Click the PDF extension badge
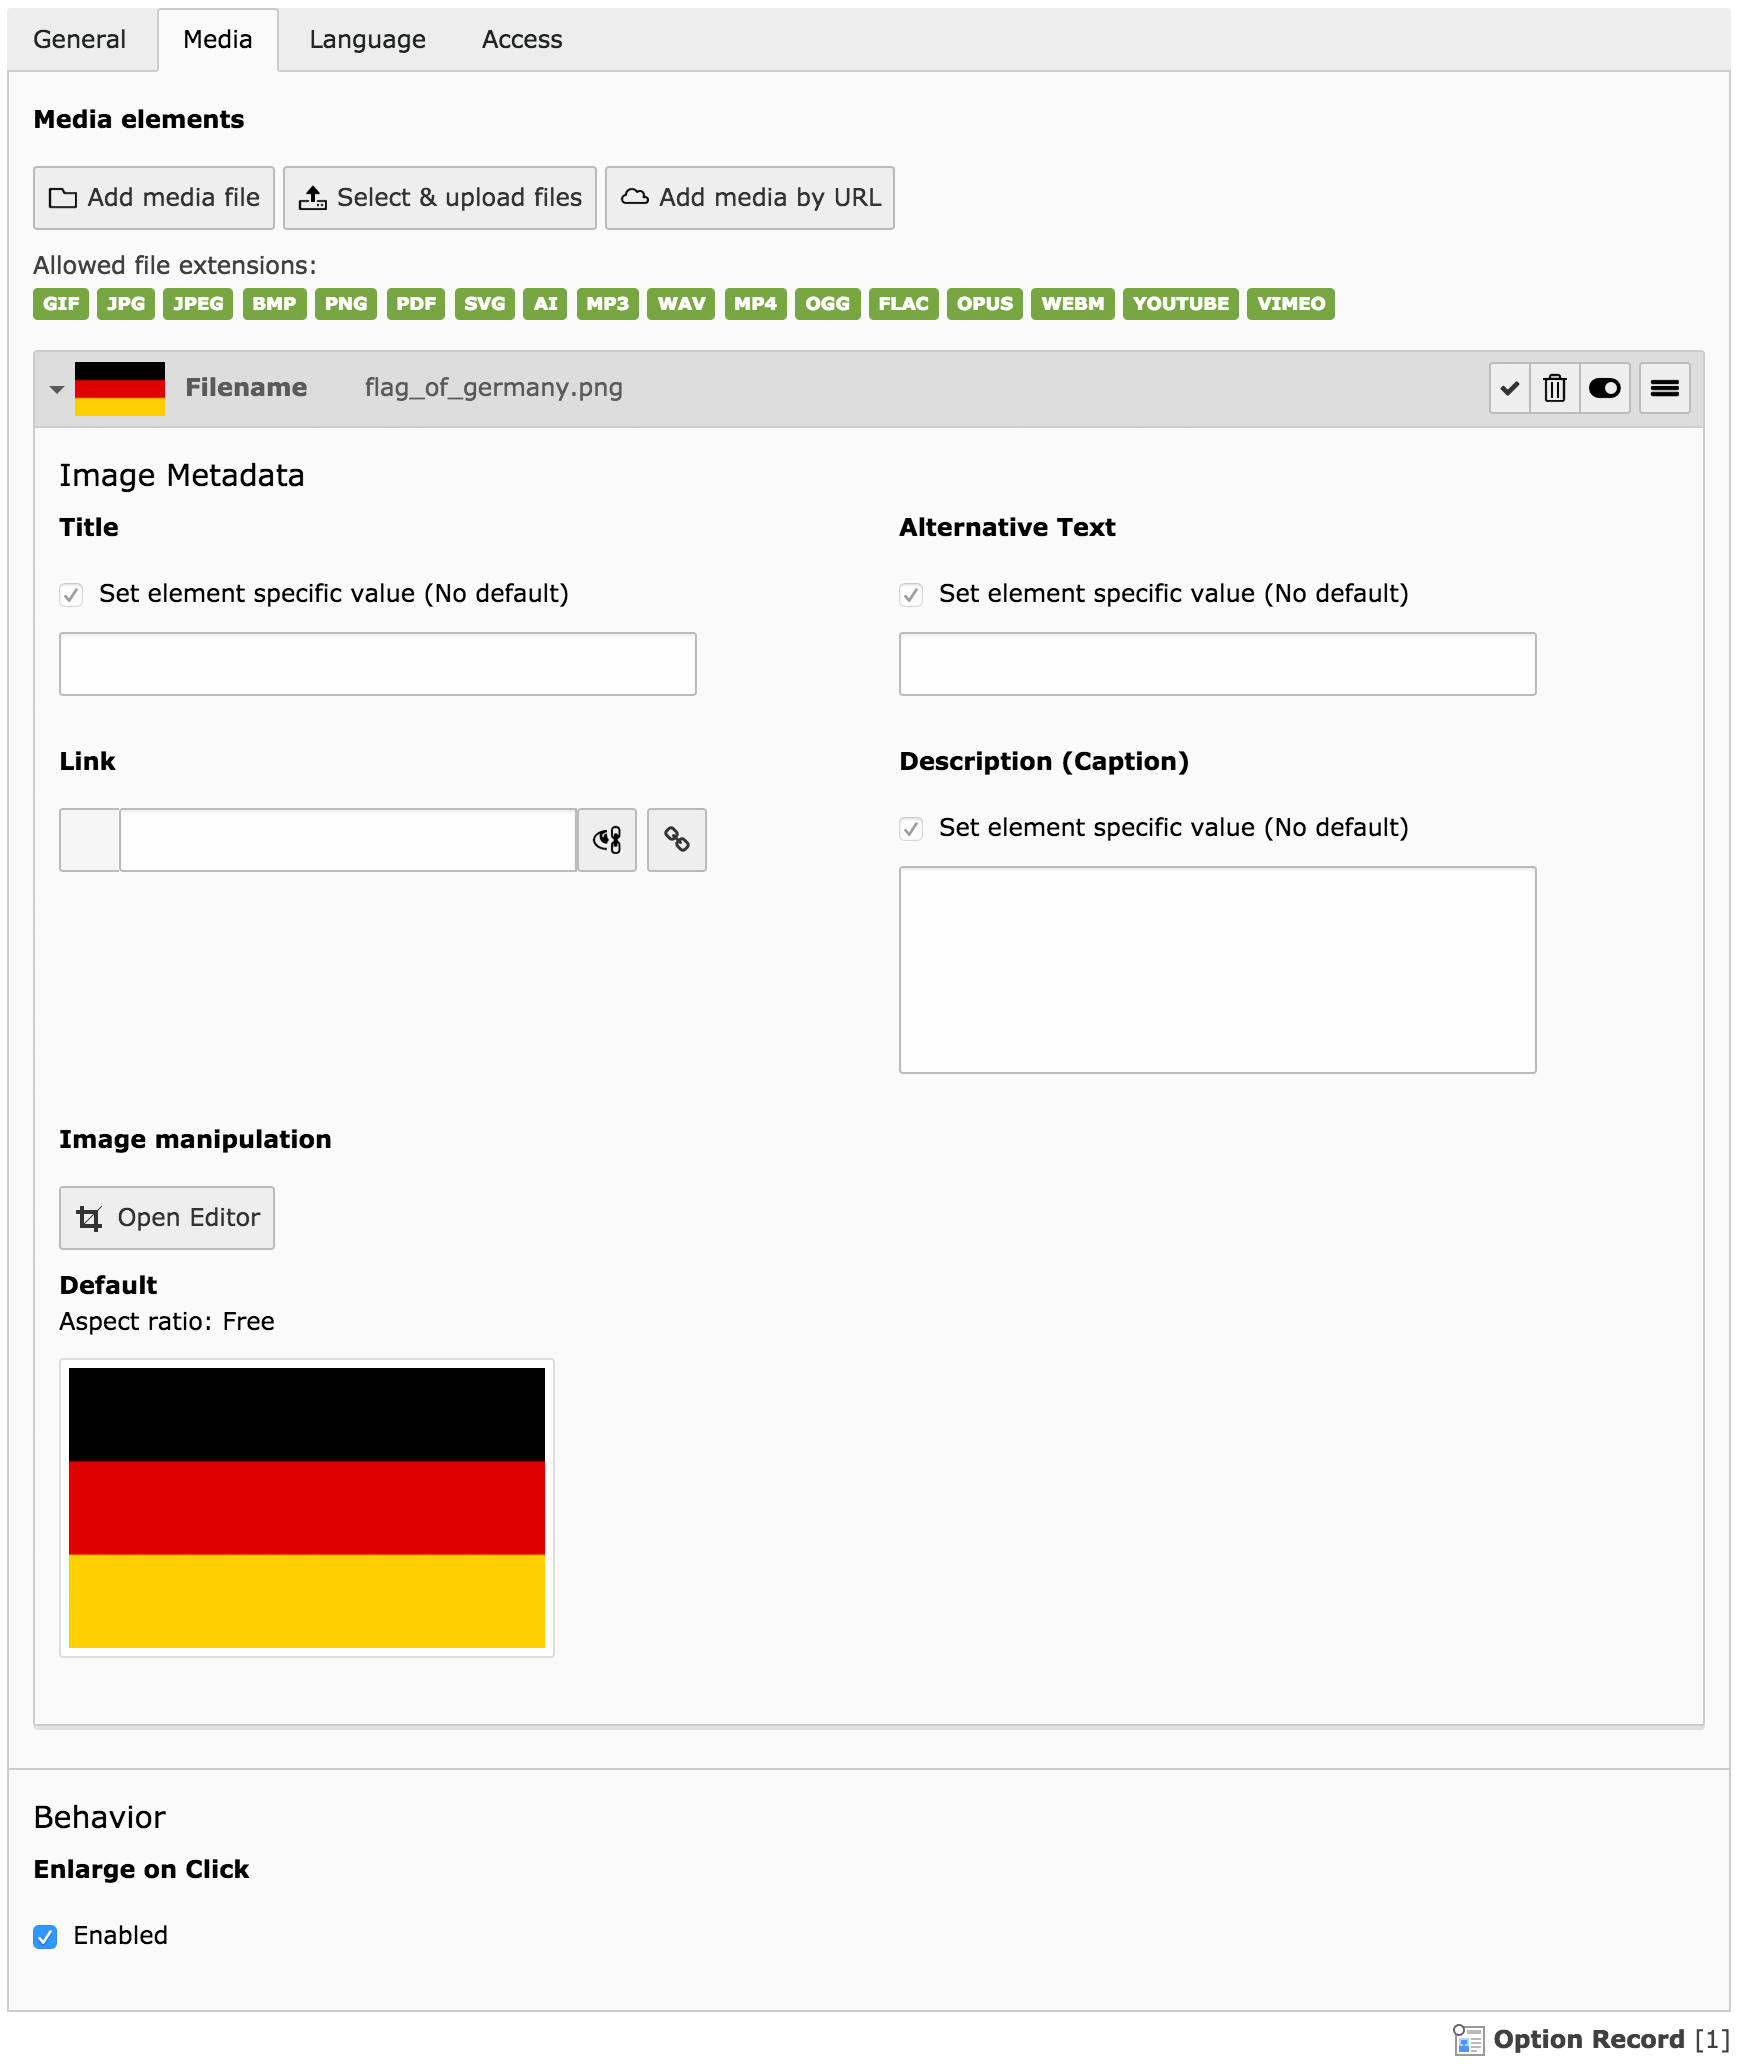The height and width of the screenshot is (2067, 1738). pos(416,304)
